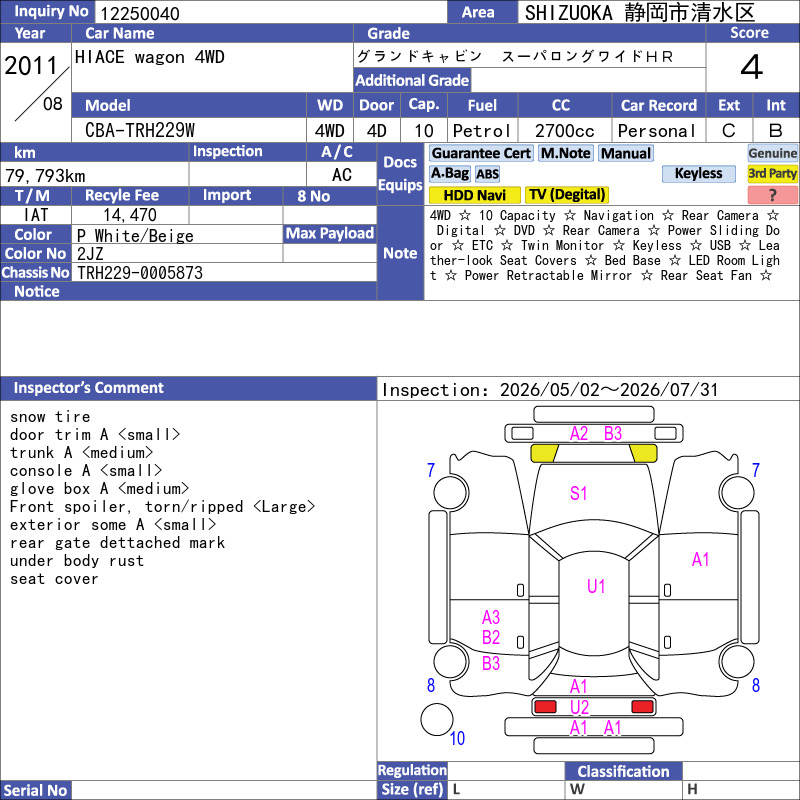Select the Keyless equipment badge
This screenshot has height=800, width=800.
[x=698, y=173]
